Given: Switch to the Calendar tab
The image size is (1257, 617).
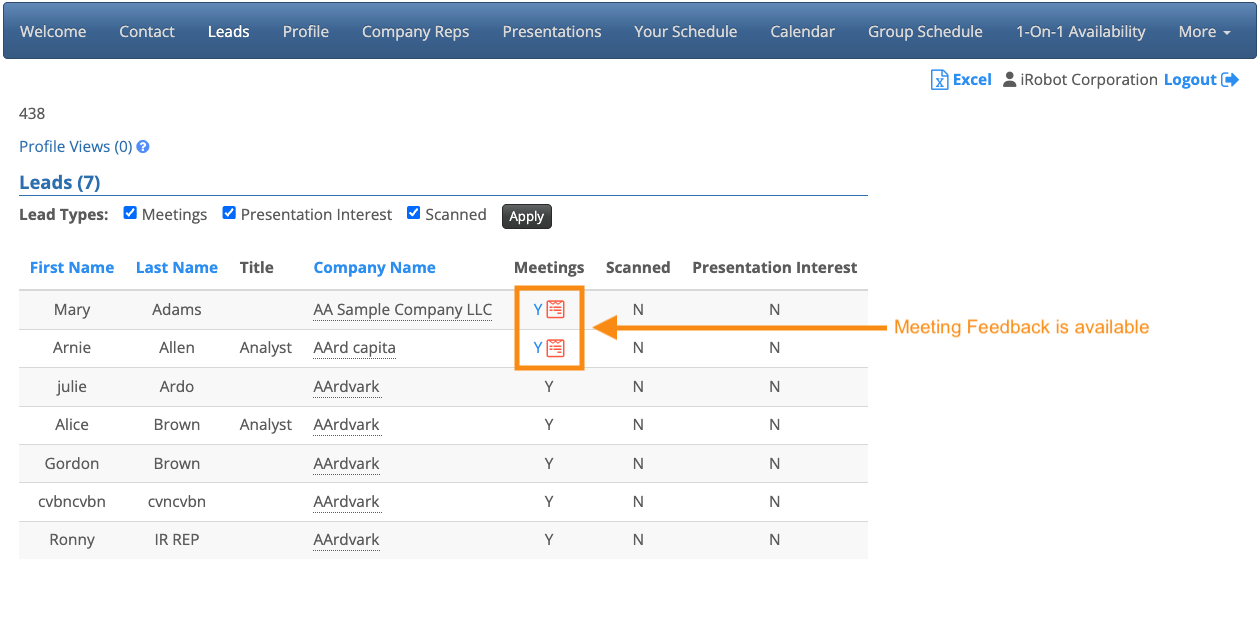Looking at the screenshot, I should tap(802, 32).
